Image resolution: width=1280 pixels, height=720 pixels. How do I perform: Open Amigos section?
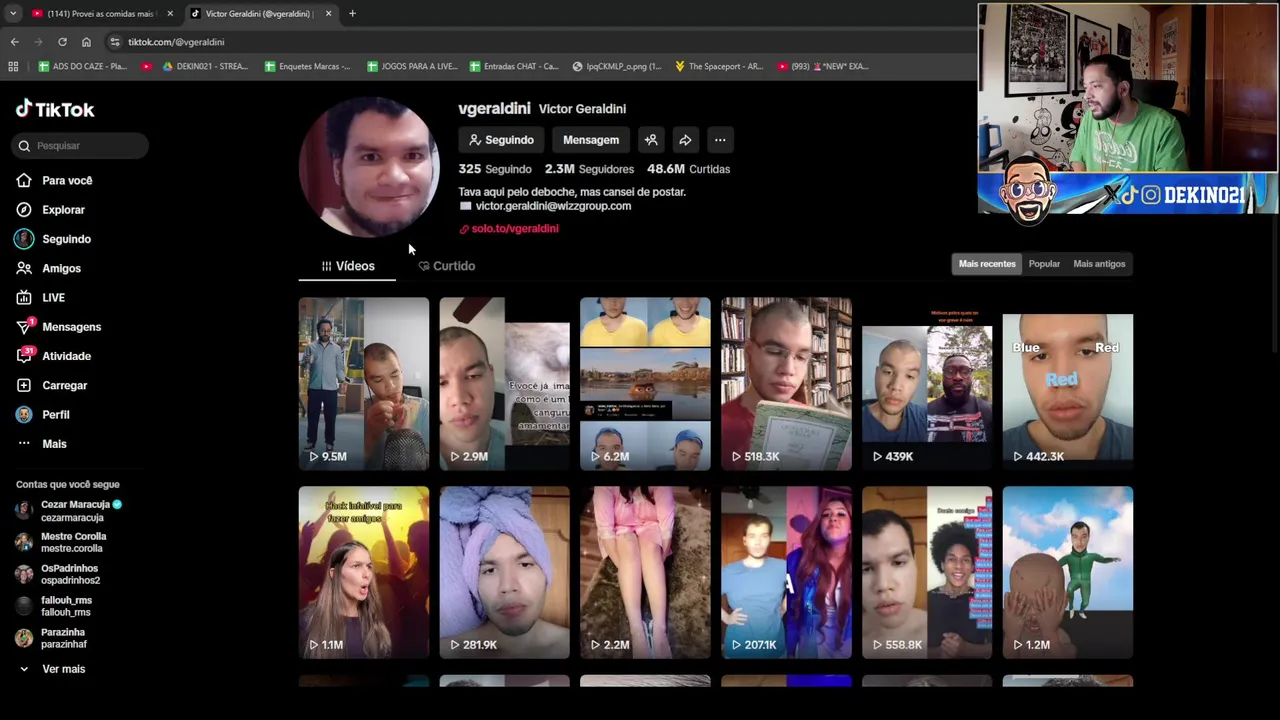click(48, 268)
